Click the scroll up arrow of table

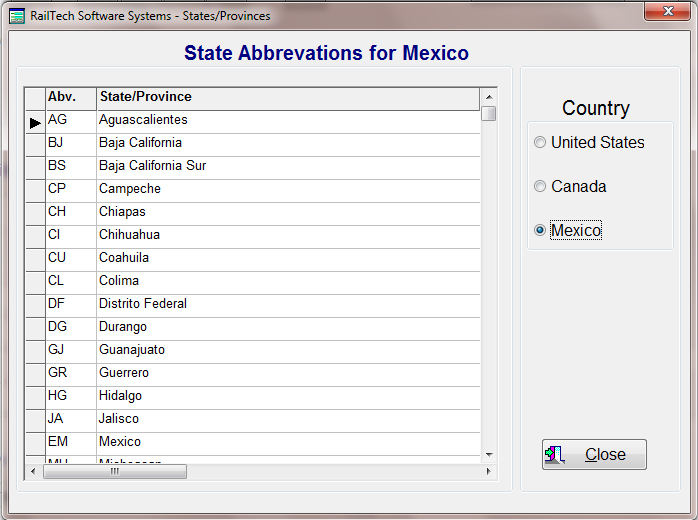pyautogui.click(x=489, y=97)
